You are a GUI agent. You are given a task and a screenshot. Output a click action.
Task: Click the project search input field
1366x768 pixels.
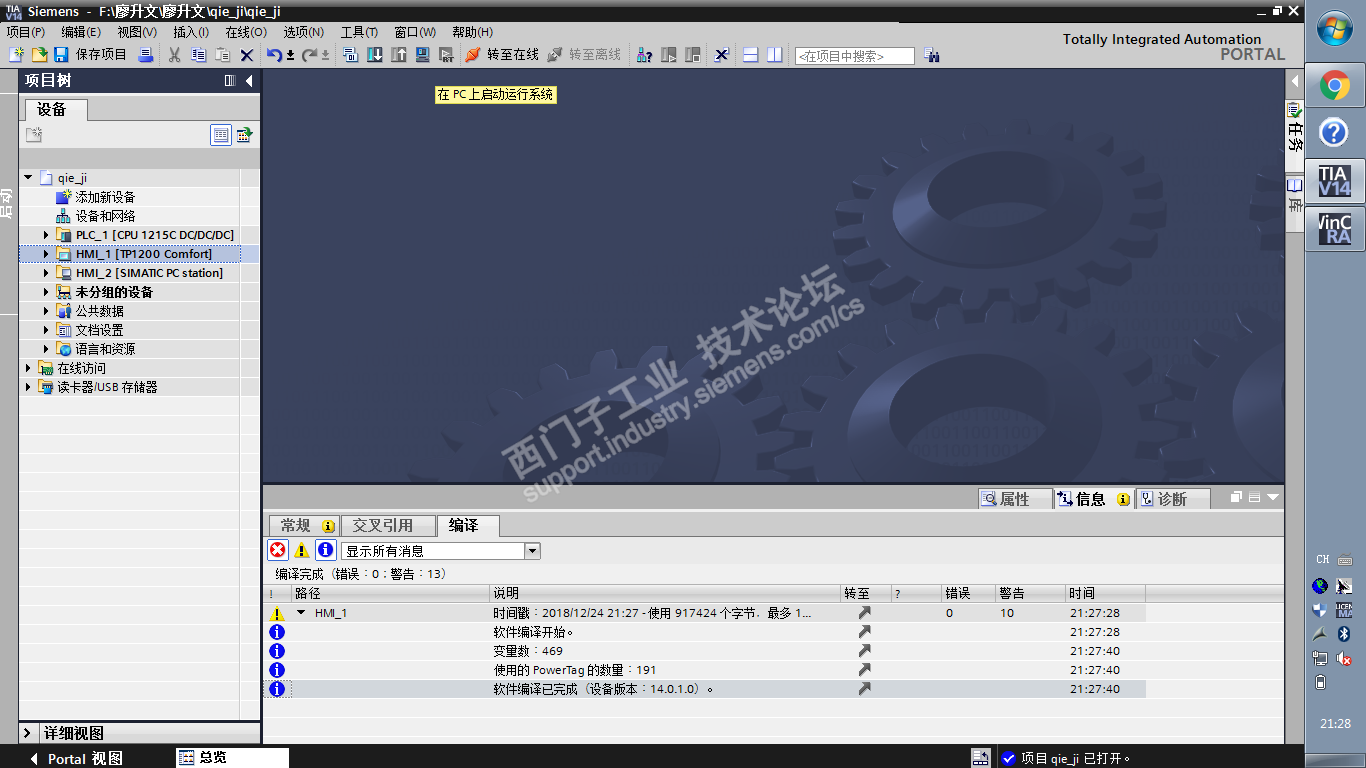coord(854,56)
